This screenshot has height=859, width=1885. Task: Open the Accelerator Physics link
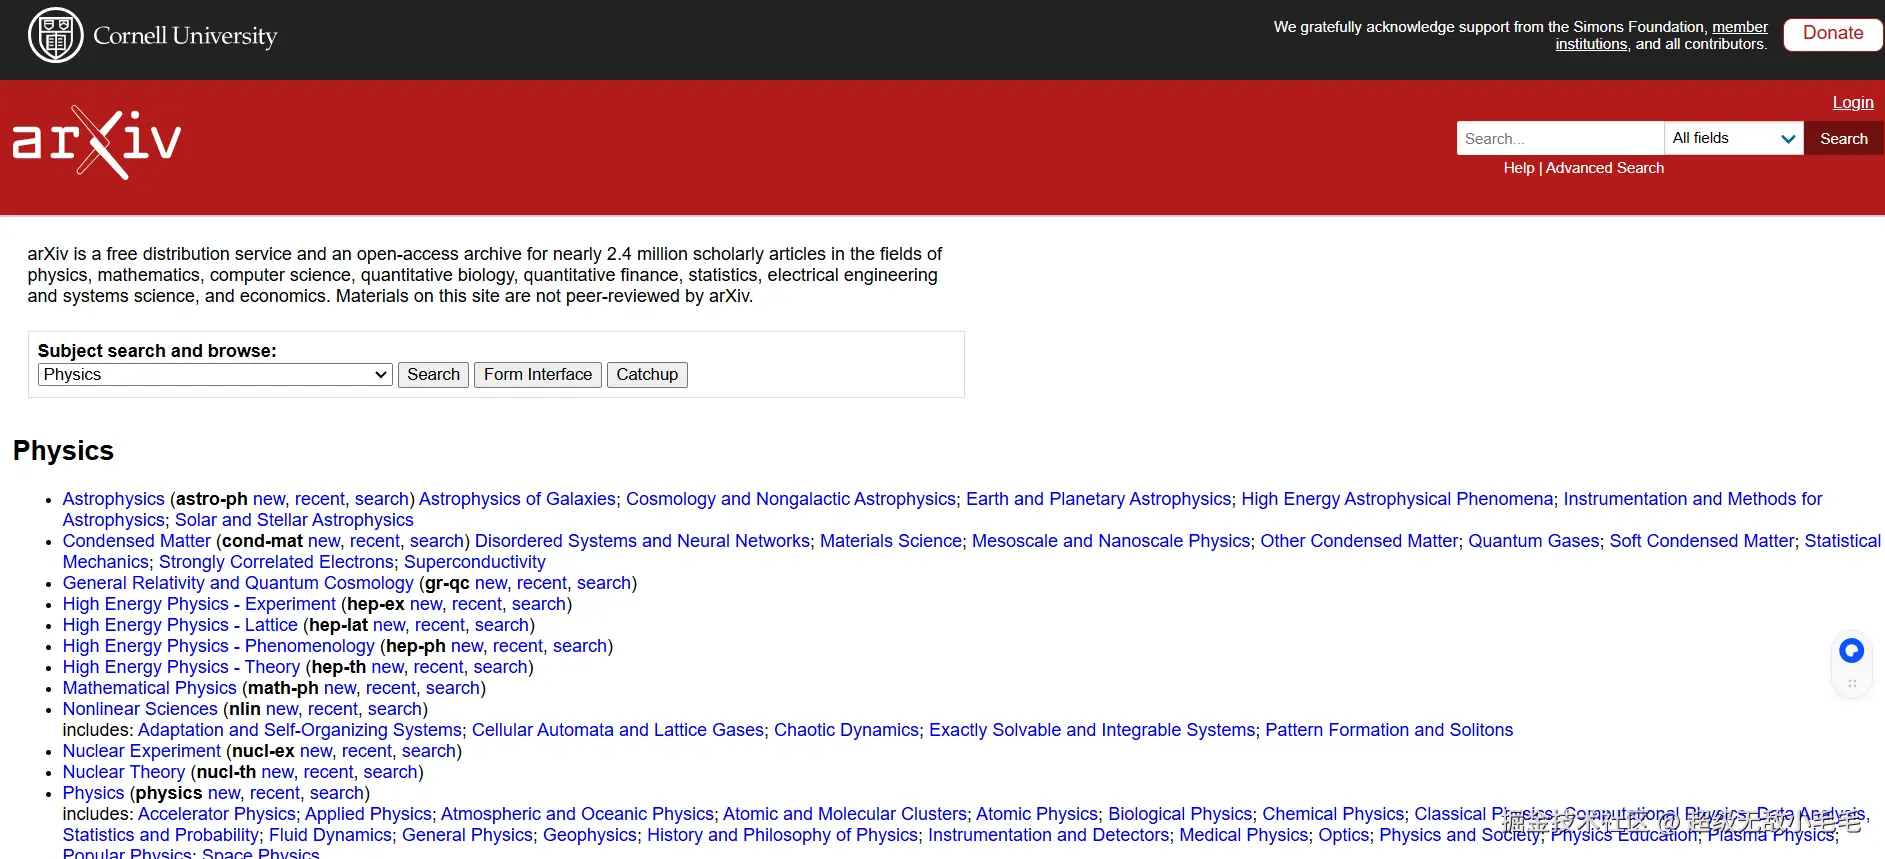coord(217,814)
